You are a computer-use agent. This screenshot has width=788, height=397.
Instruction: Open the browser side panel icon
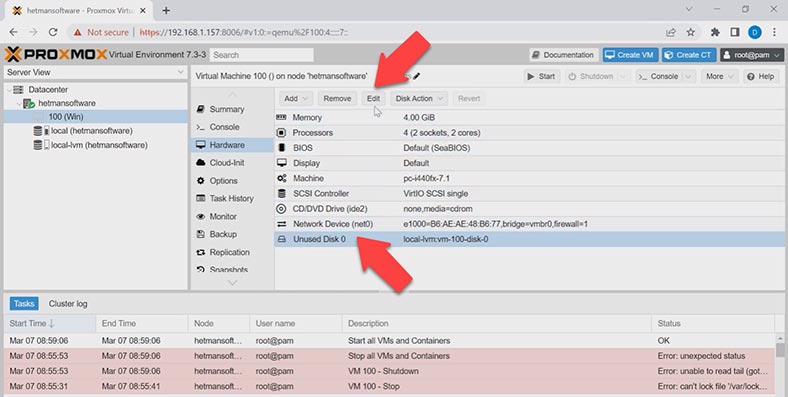[x=734, y=32]
